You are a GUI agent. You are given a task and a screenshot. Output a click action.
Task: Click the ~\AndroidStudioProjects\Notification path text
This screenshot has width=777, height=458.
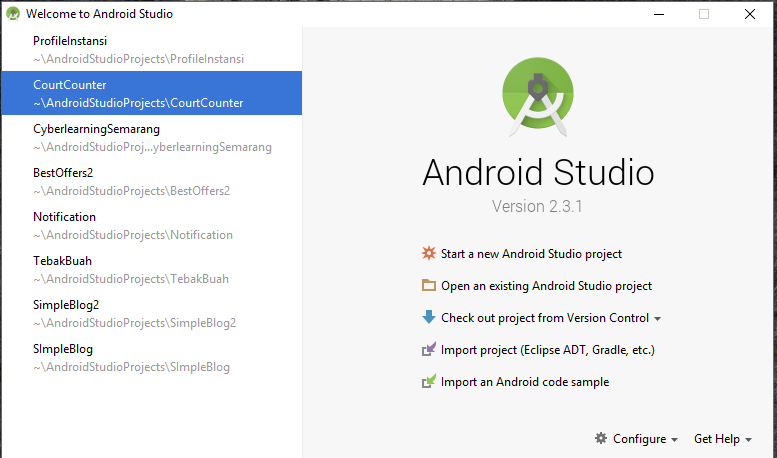[x=133, y=235]
